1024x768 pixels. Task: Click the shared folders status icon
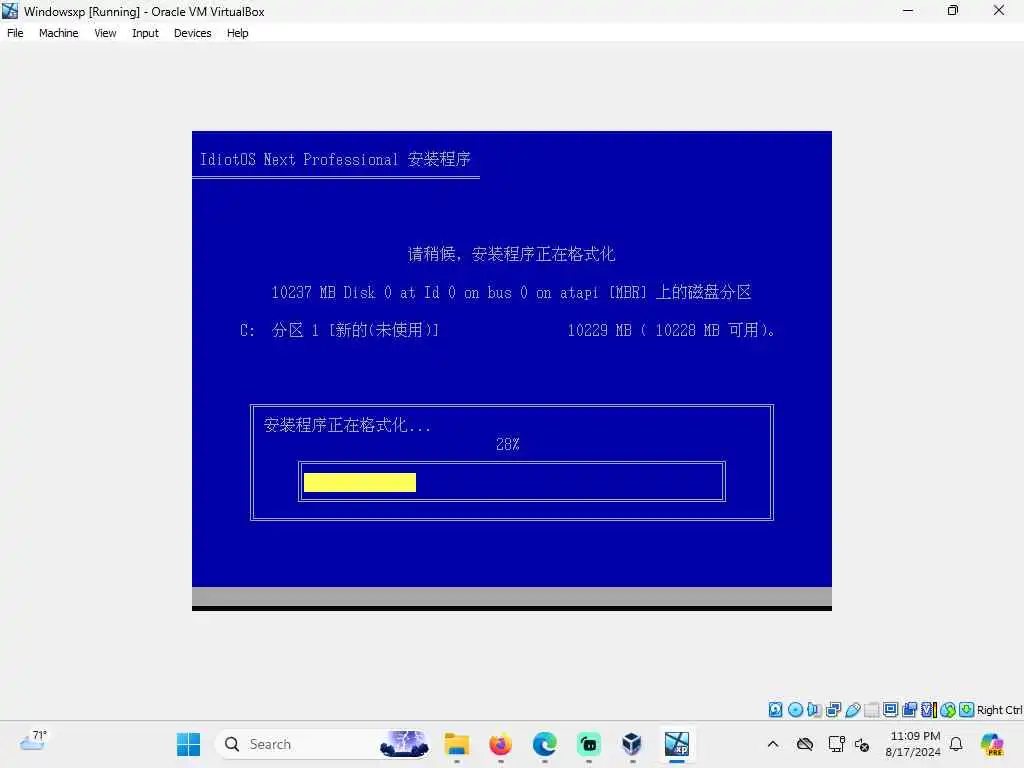coord(871,710)
